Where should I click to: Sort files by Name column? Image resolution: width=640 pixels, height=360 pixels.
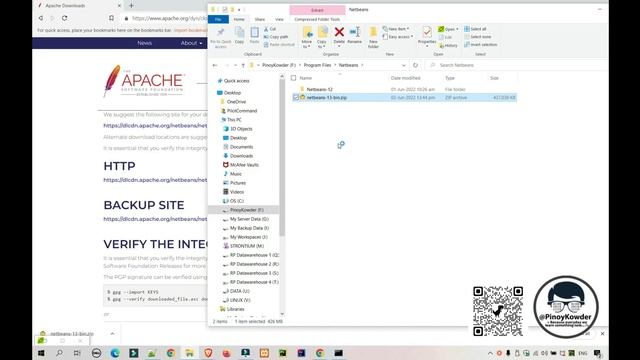click(306, 78)
